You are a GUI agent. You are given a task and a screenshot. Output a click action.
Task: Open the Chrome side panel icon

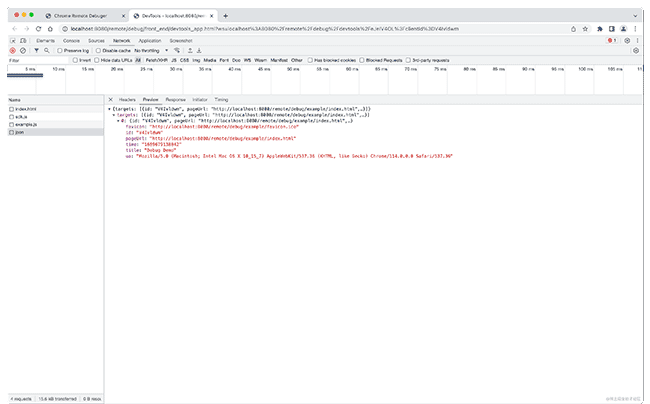[x=611, y=29]
